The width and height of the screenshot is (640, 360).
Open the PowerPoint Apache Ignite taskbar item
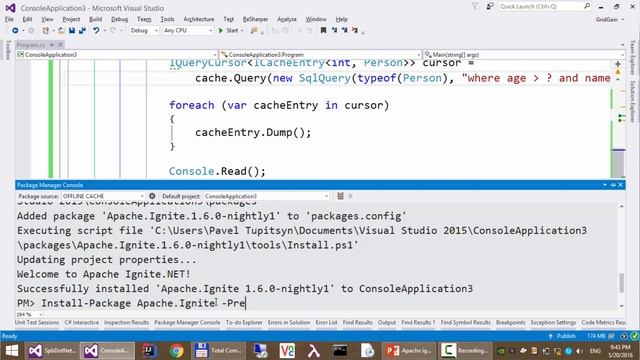tap(409, 351)
